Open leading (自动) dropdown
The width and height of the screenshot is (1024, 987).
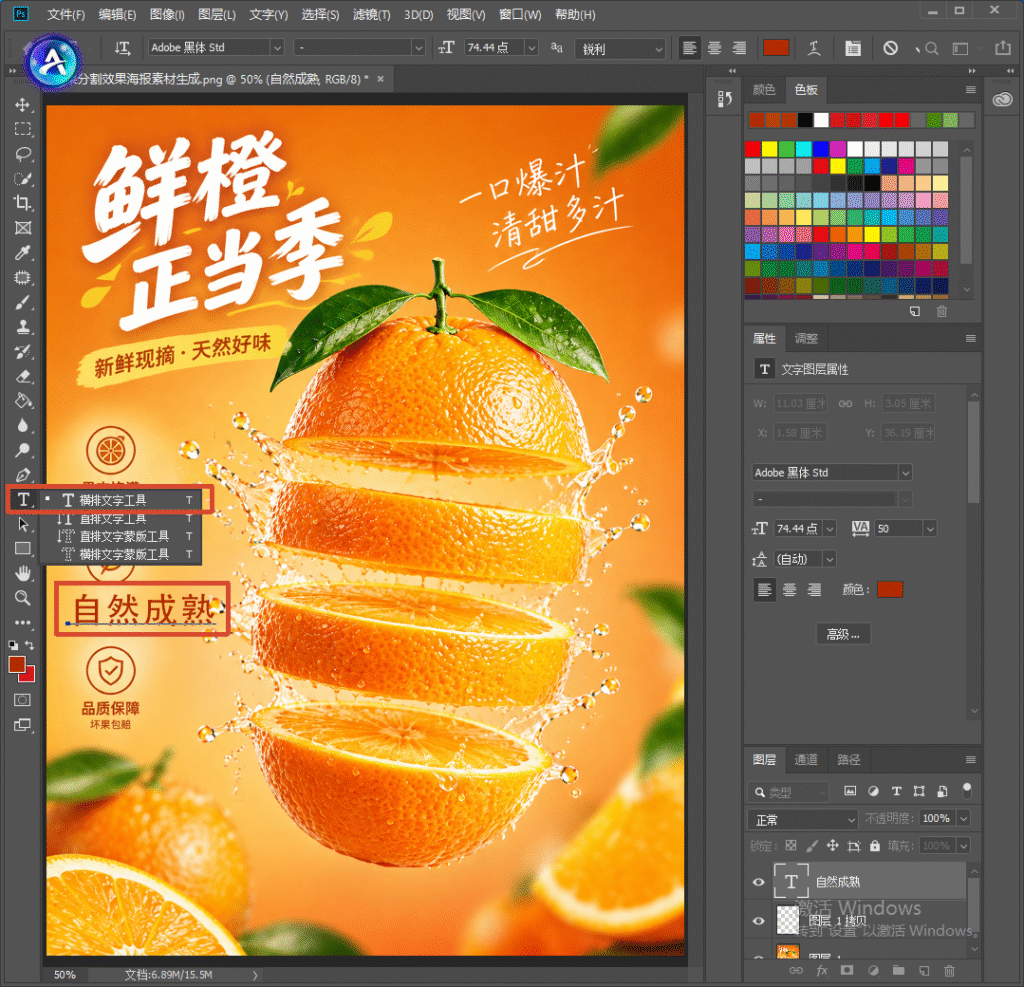tap(829, 559)
